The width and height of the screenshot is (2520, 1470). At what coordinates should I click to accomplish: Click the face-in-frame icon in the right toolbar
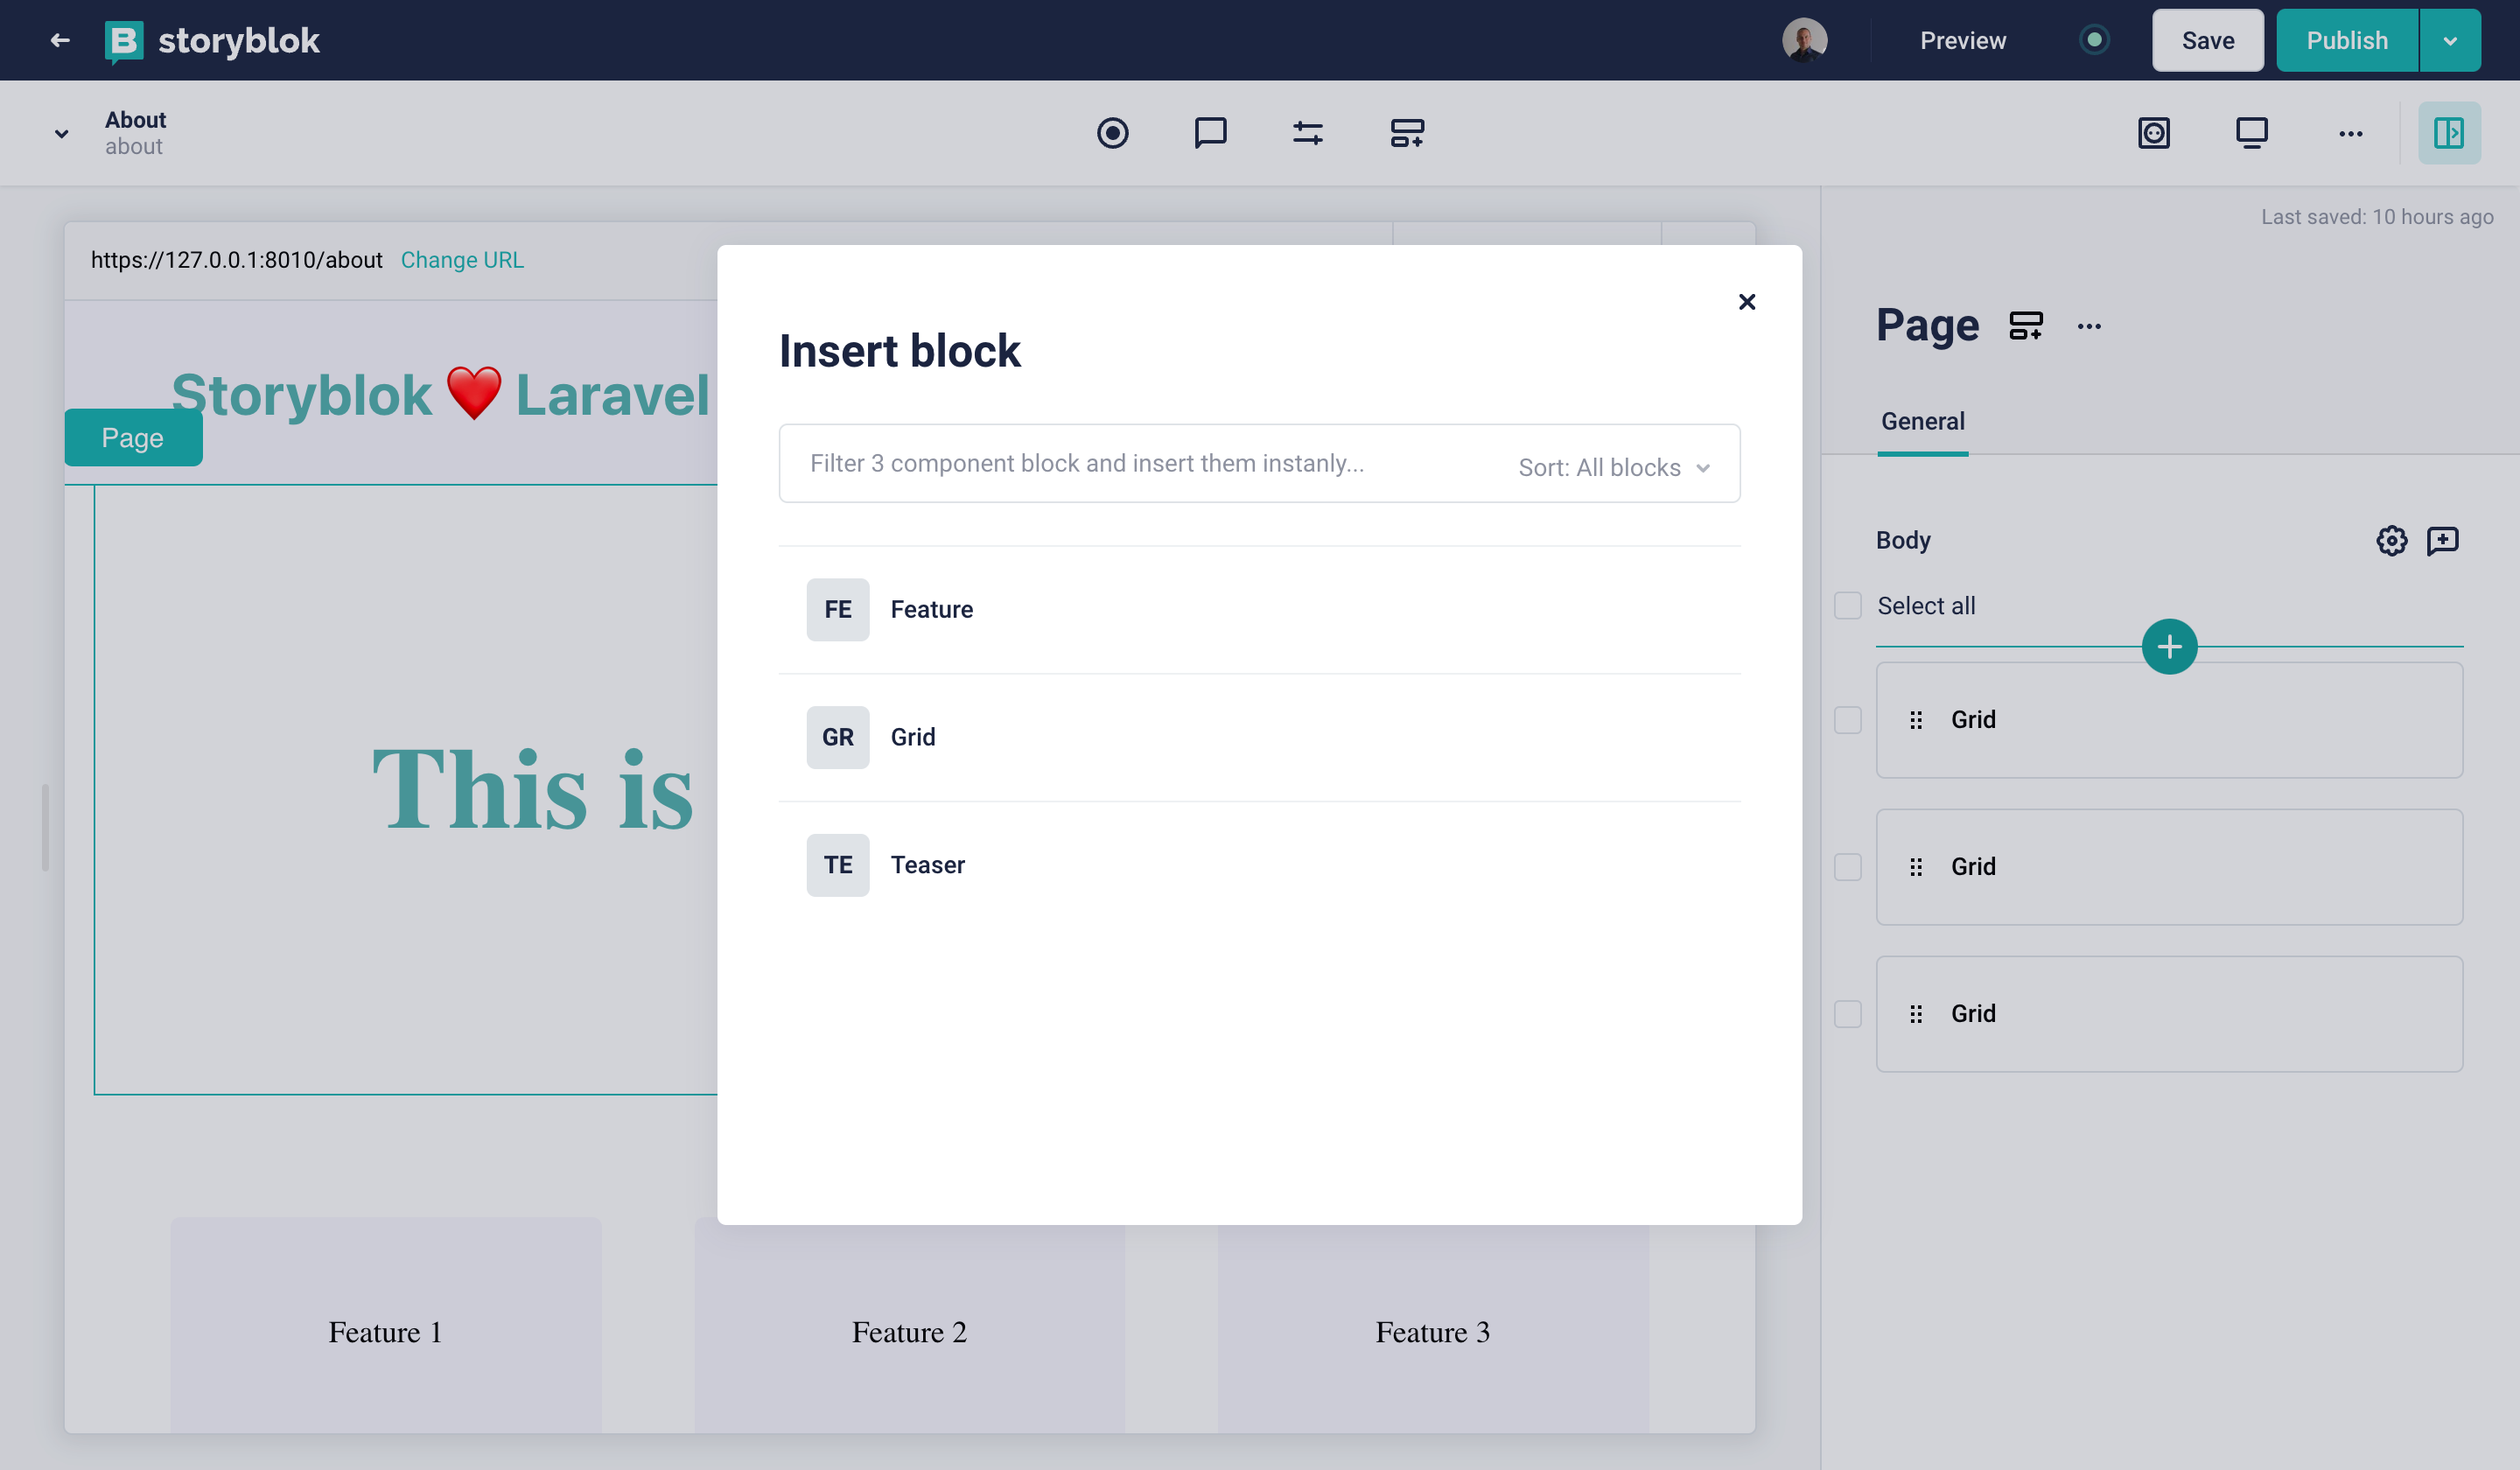tap(2153, 133)
